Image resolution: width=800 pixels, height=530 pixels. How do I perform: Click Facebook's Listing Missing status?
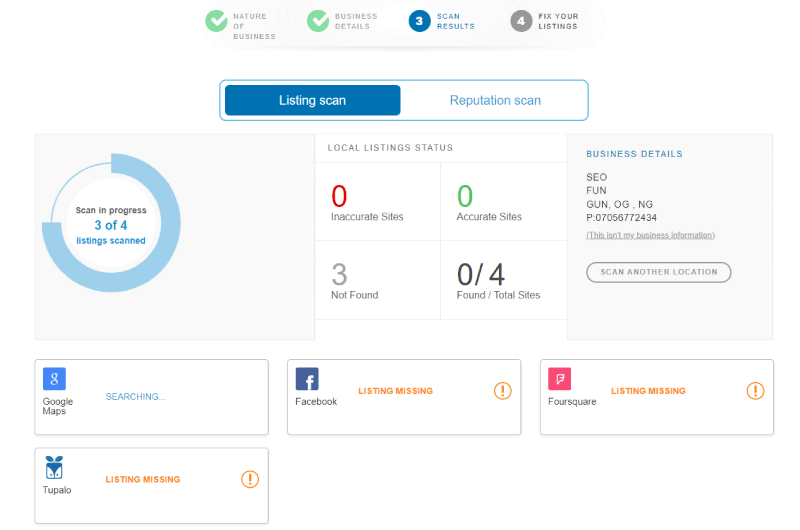[395, 391]
